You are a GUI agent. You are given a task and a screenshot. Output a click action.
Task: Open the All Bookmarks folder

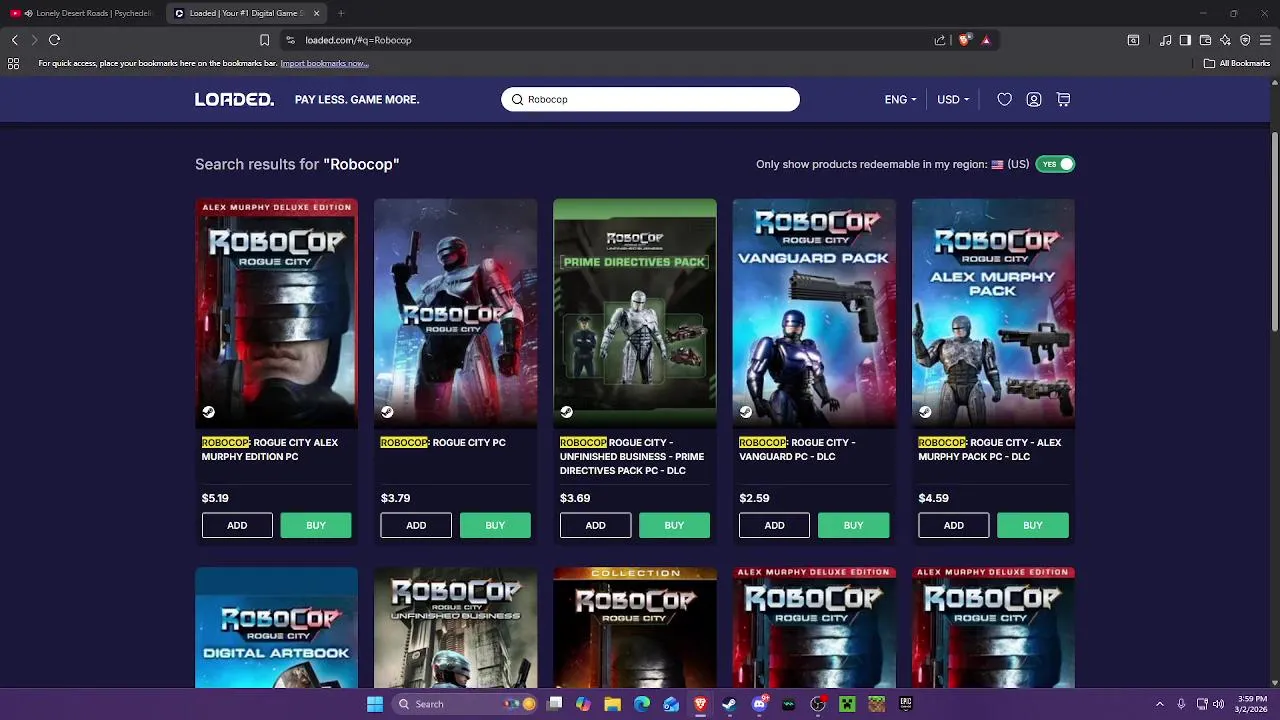1237,63
